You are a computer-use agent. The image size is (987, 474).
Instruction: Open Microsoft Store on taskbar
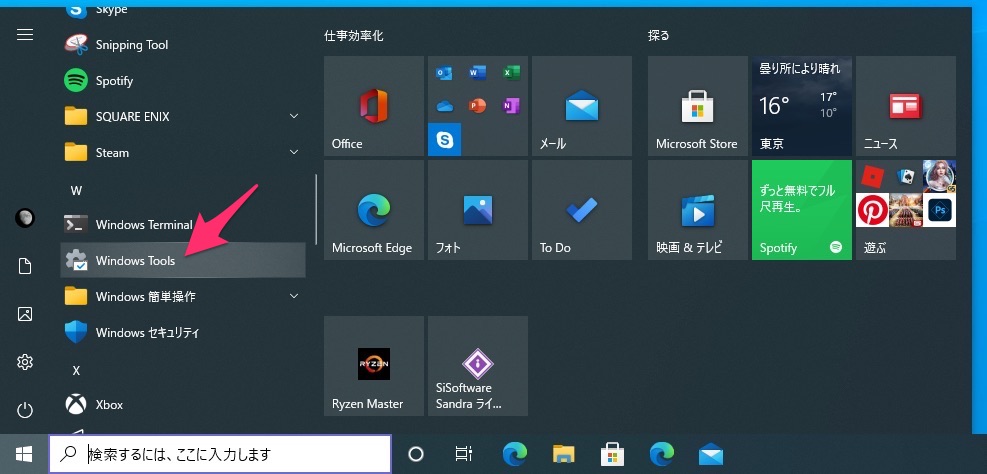(612, 454)
